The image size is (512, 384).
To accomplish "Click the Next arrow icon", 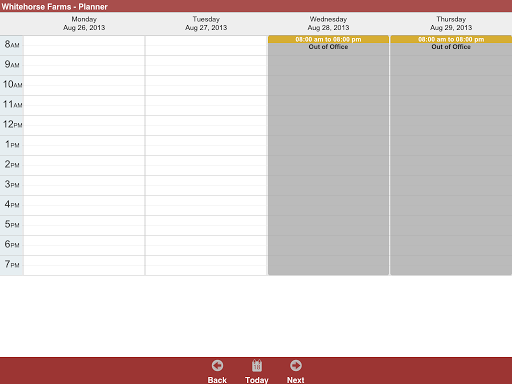I will tap(296, 366).
